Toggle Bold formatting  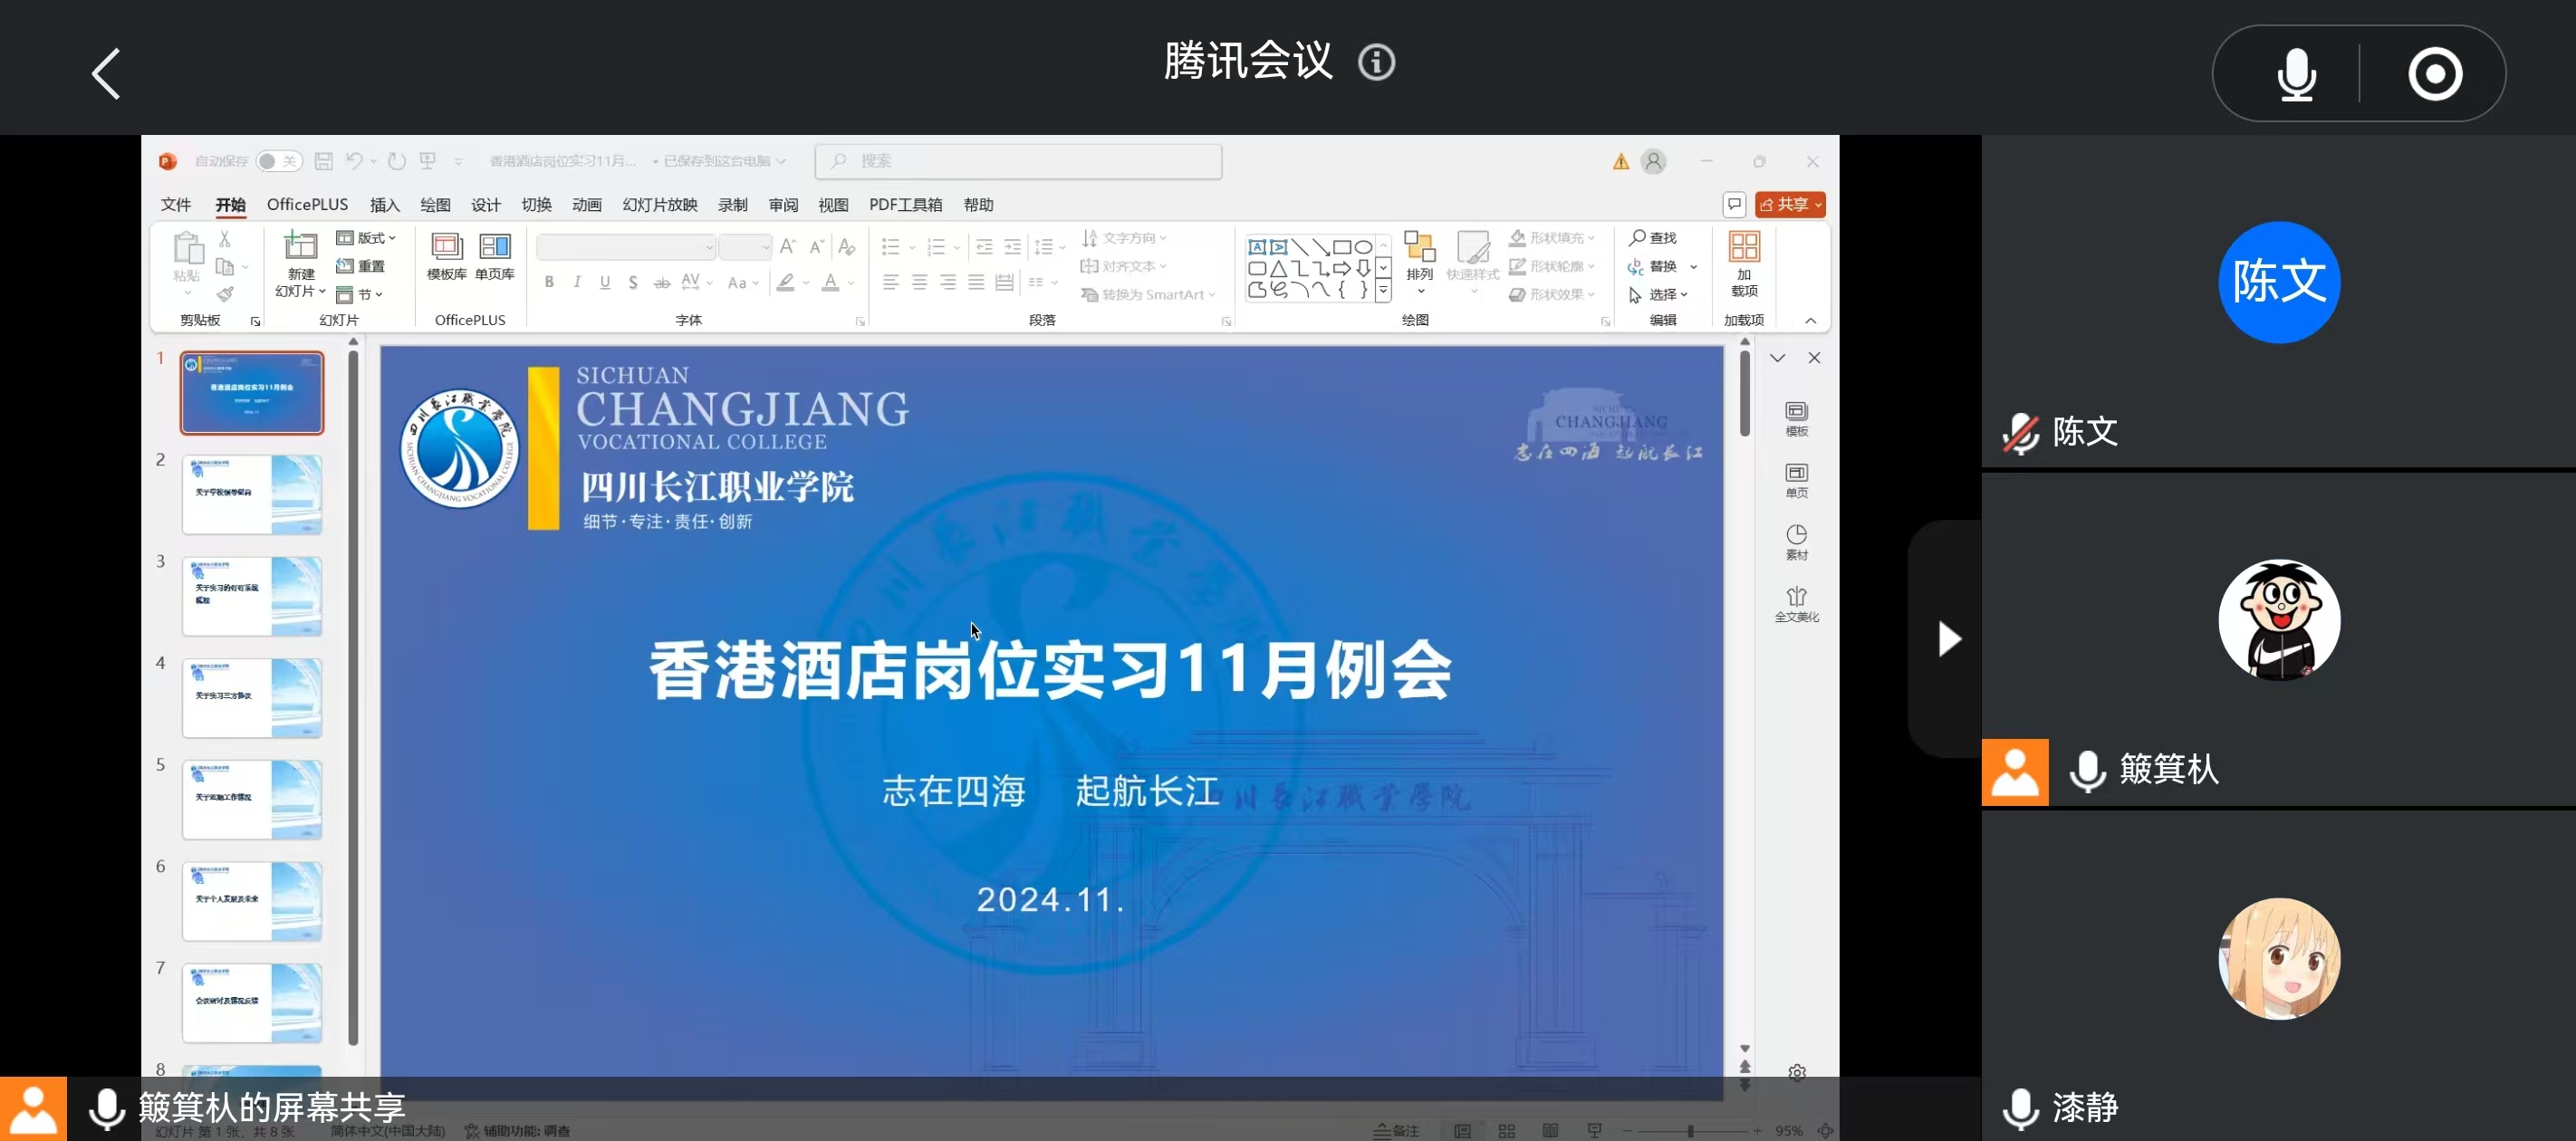549,283
